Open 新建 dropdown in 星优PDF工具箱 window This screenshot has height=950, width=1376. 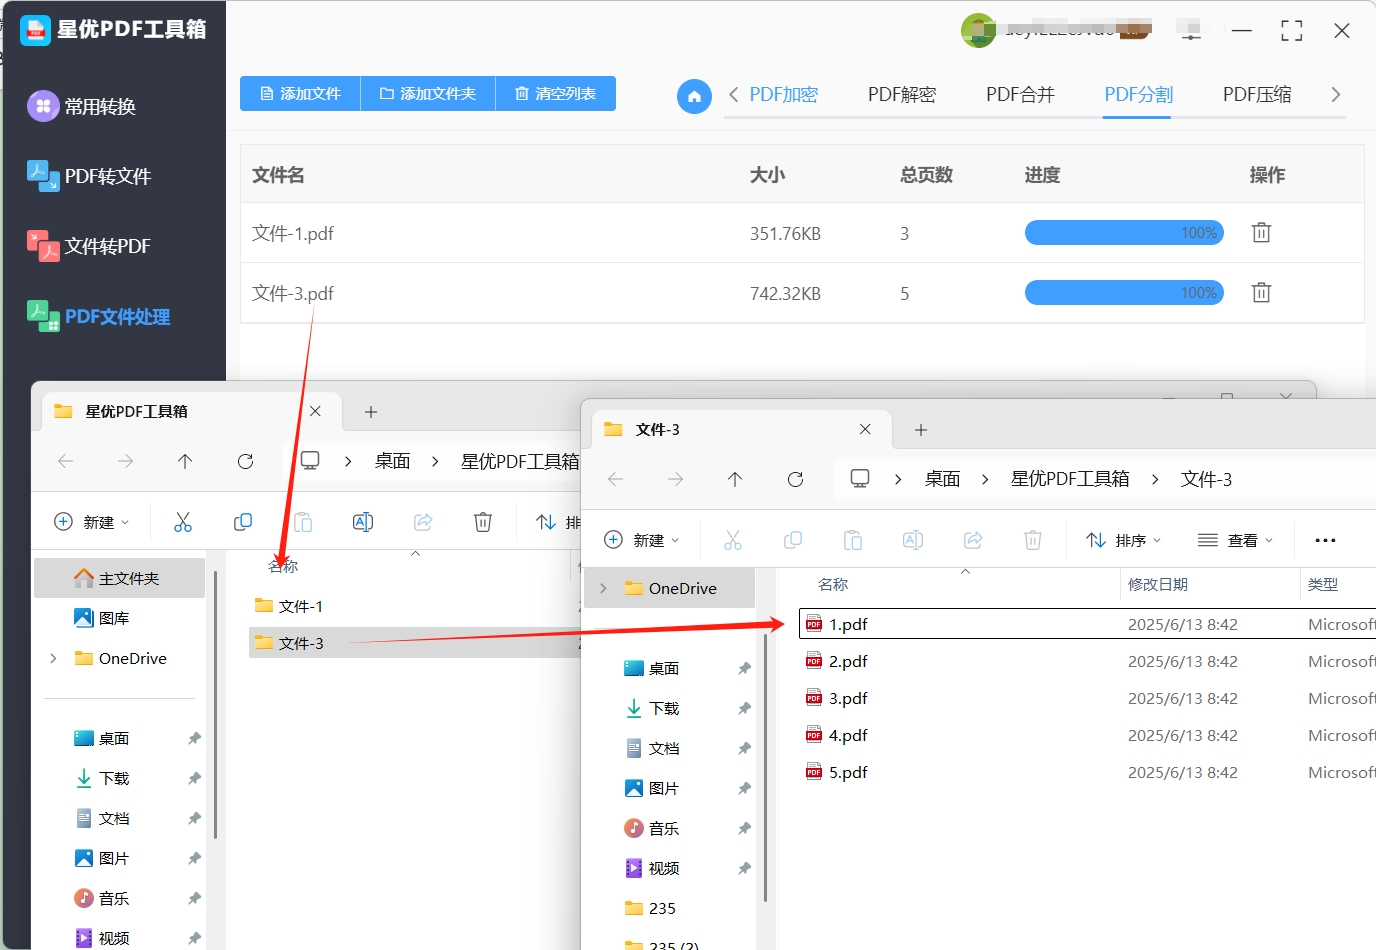(x=91, y=522)
